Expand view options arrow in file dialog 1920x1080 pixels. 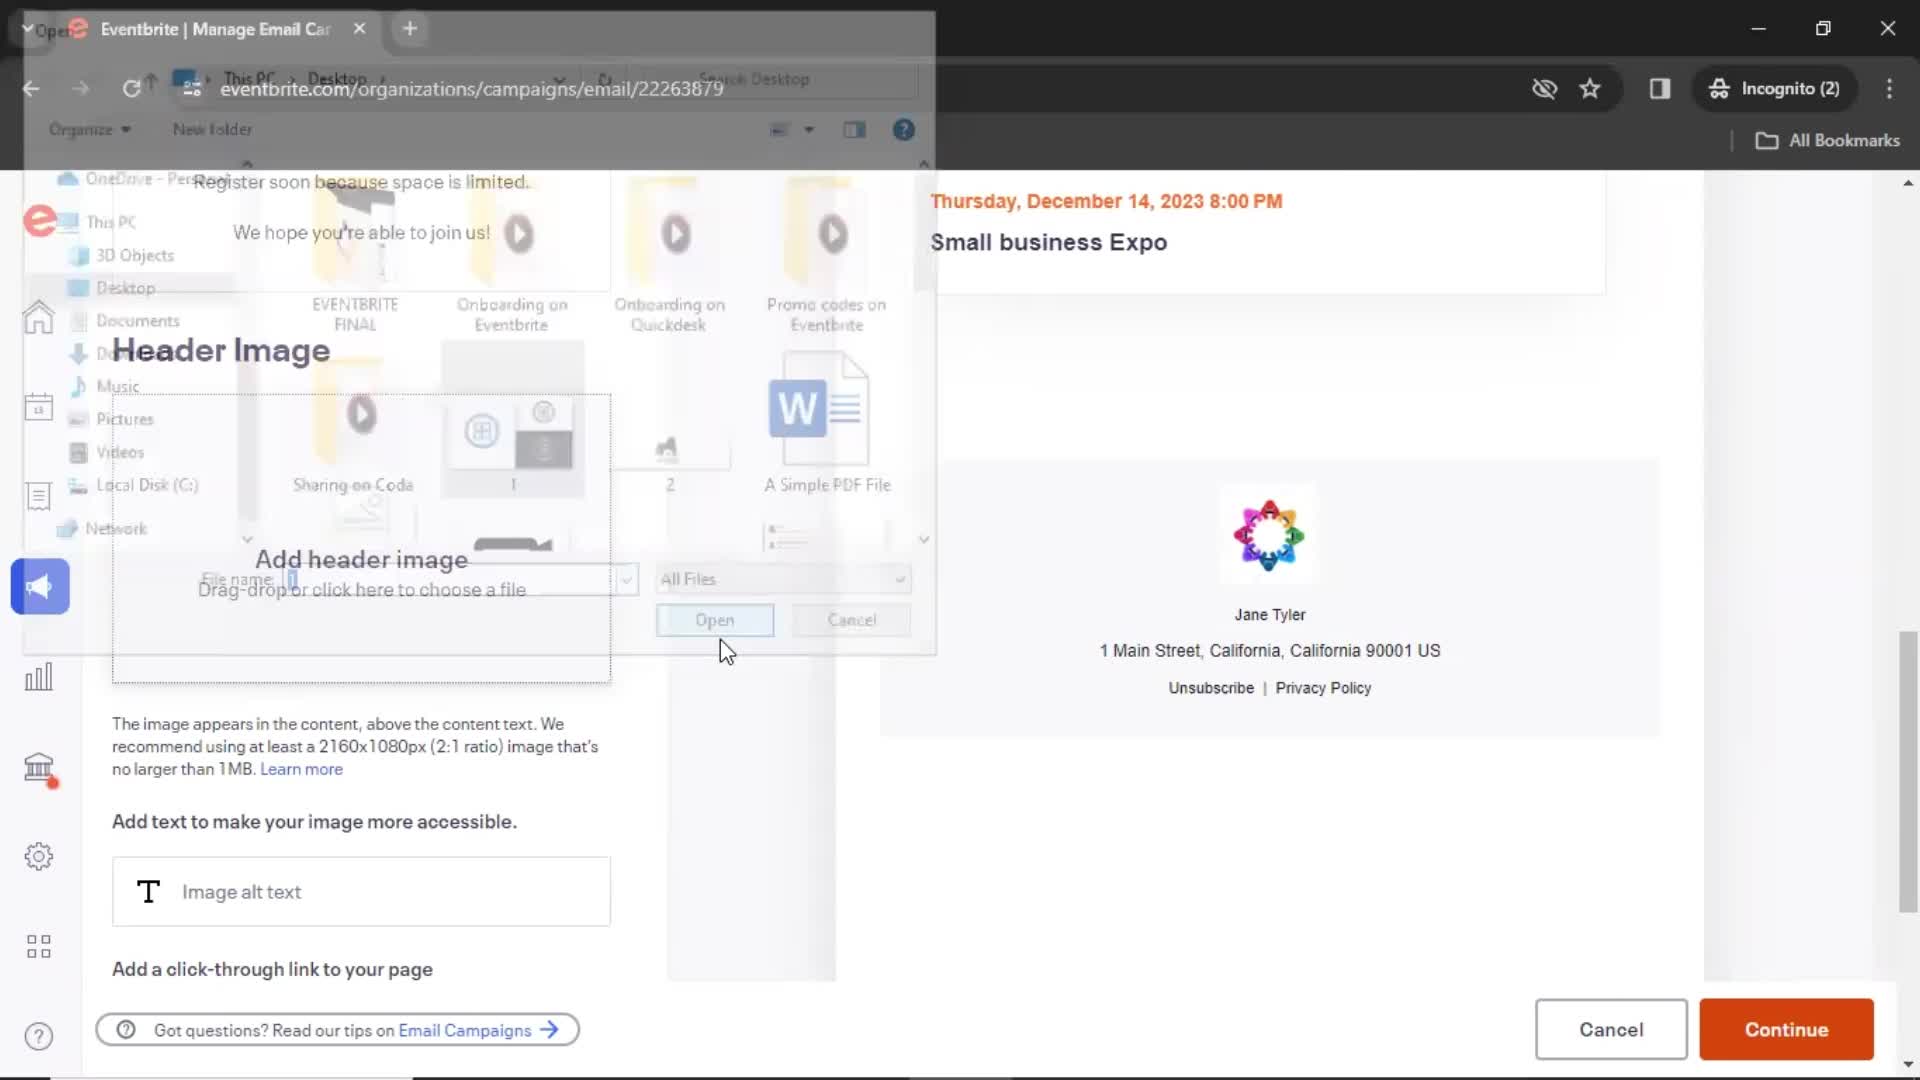tap(809, 129)
